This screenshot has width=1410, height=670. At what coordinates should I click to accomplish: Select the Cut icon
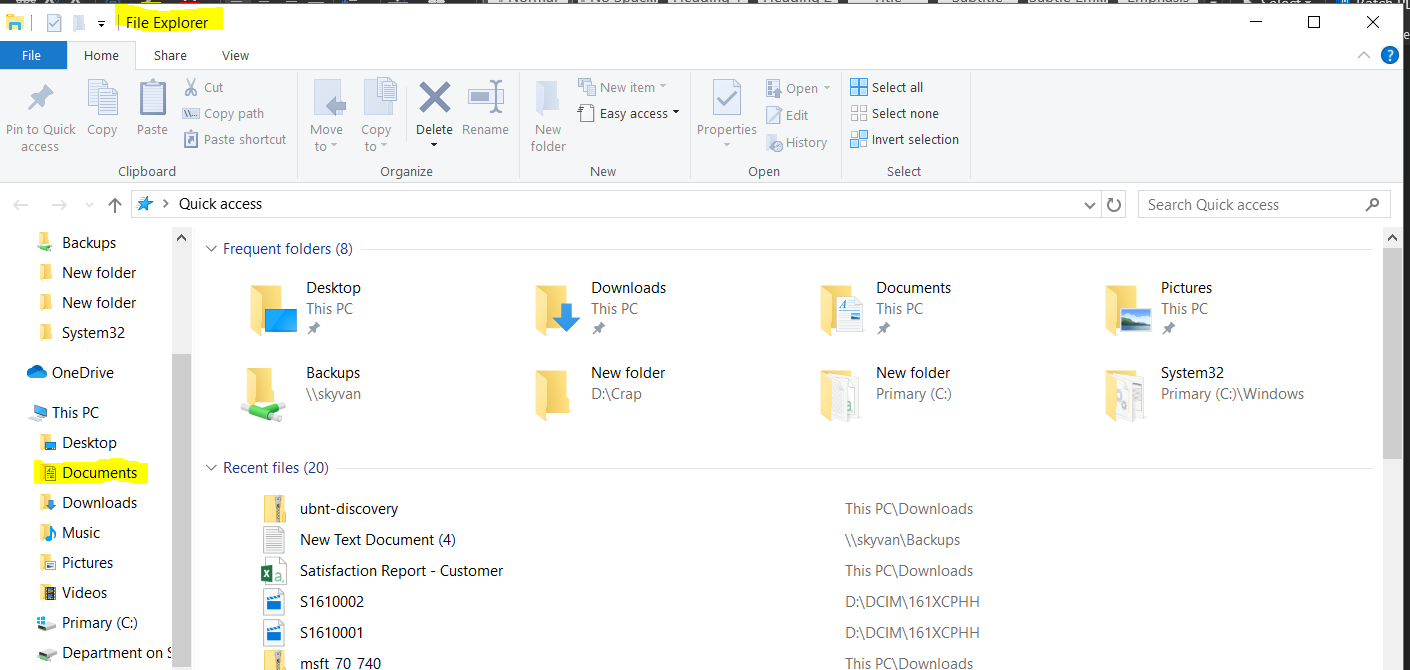coord(204,87)
